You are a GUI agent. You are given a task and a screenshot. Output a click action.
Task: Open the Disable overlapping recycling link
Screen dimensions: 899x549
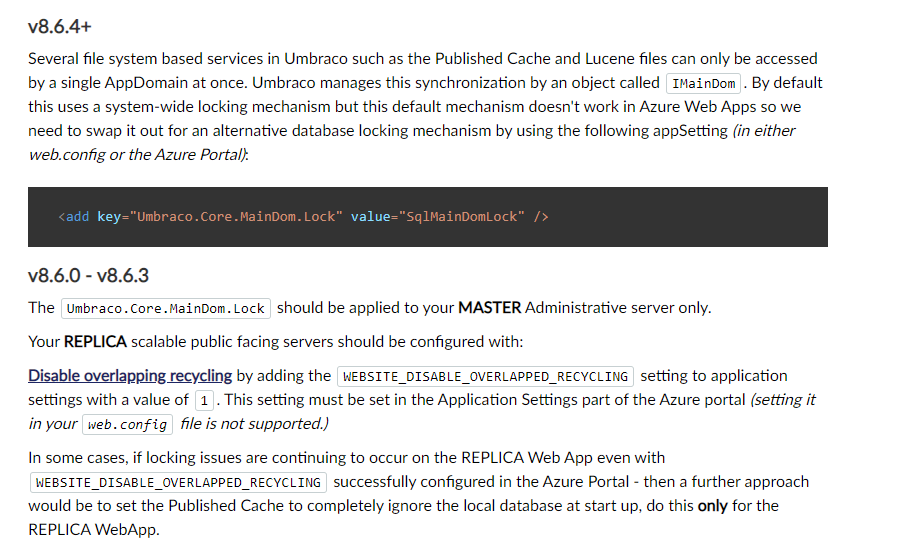(x=130, y=376)
